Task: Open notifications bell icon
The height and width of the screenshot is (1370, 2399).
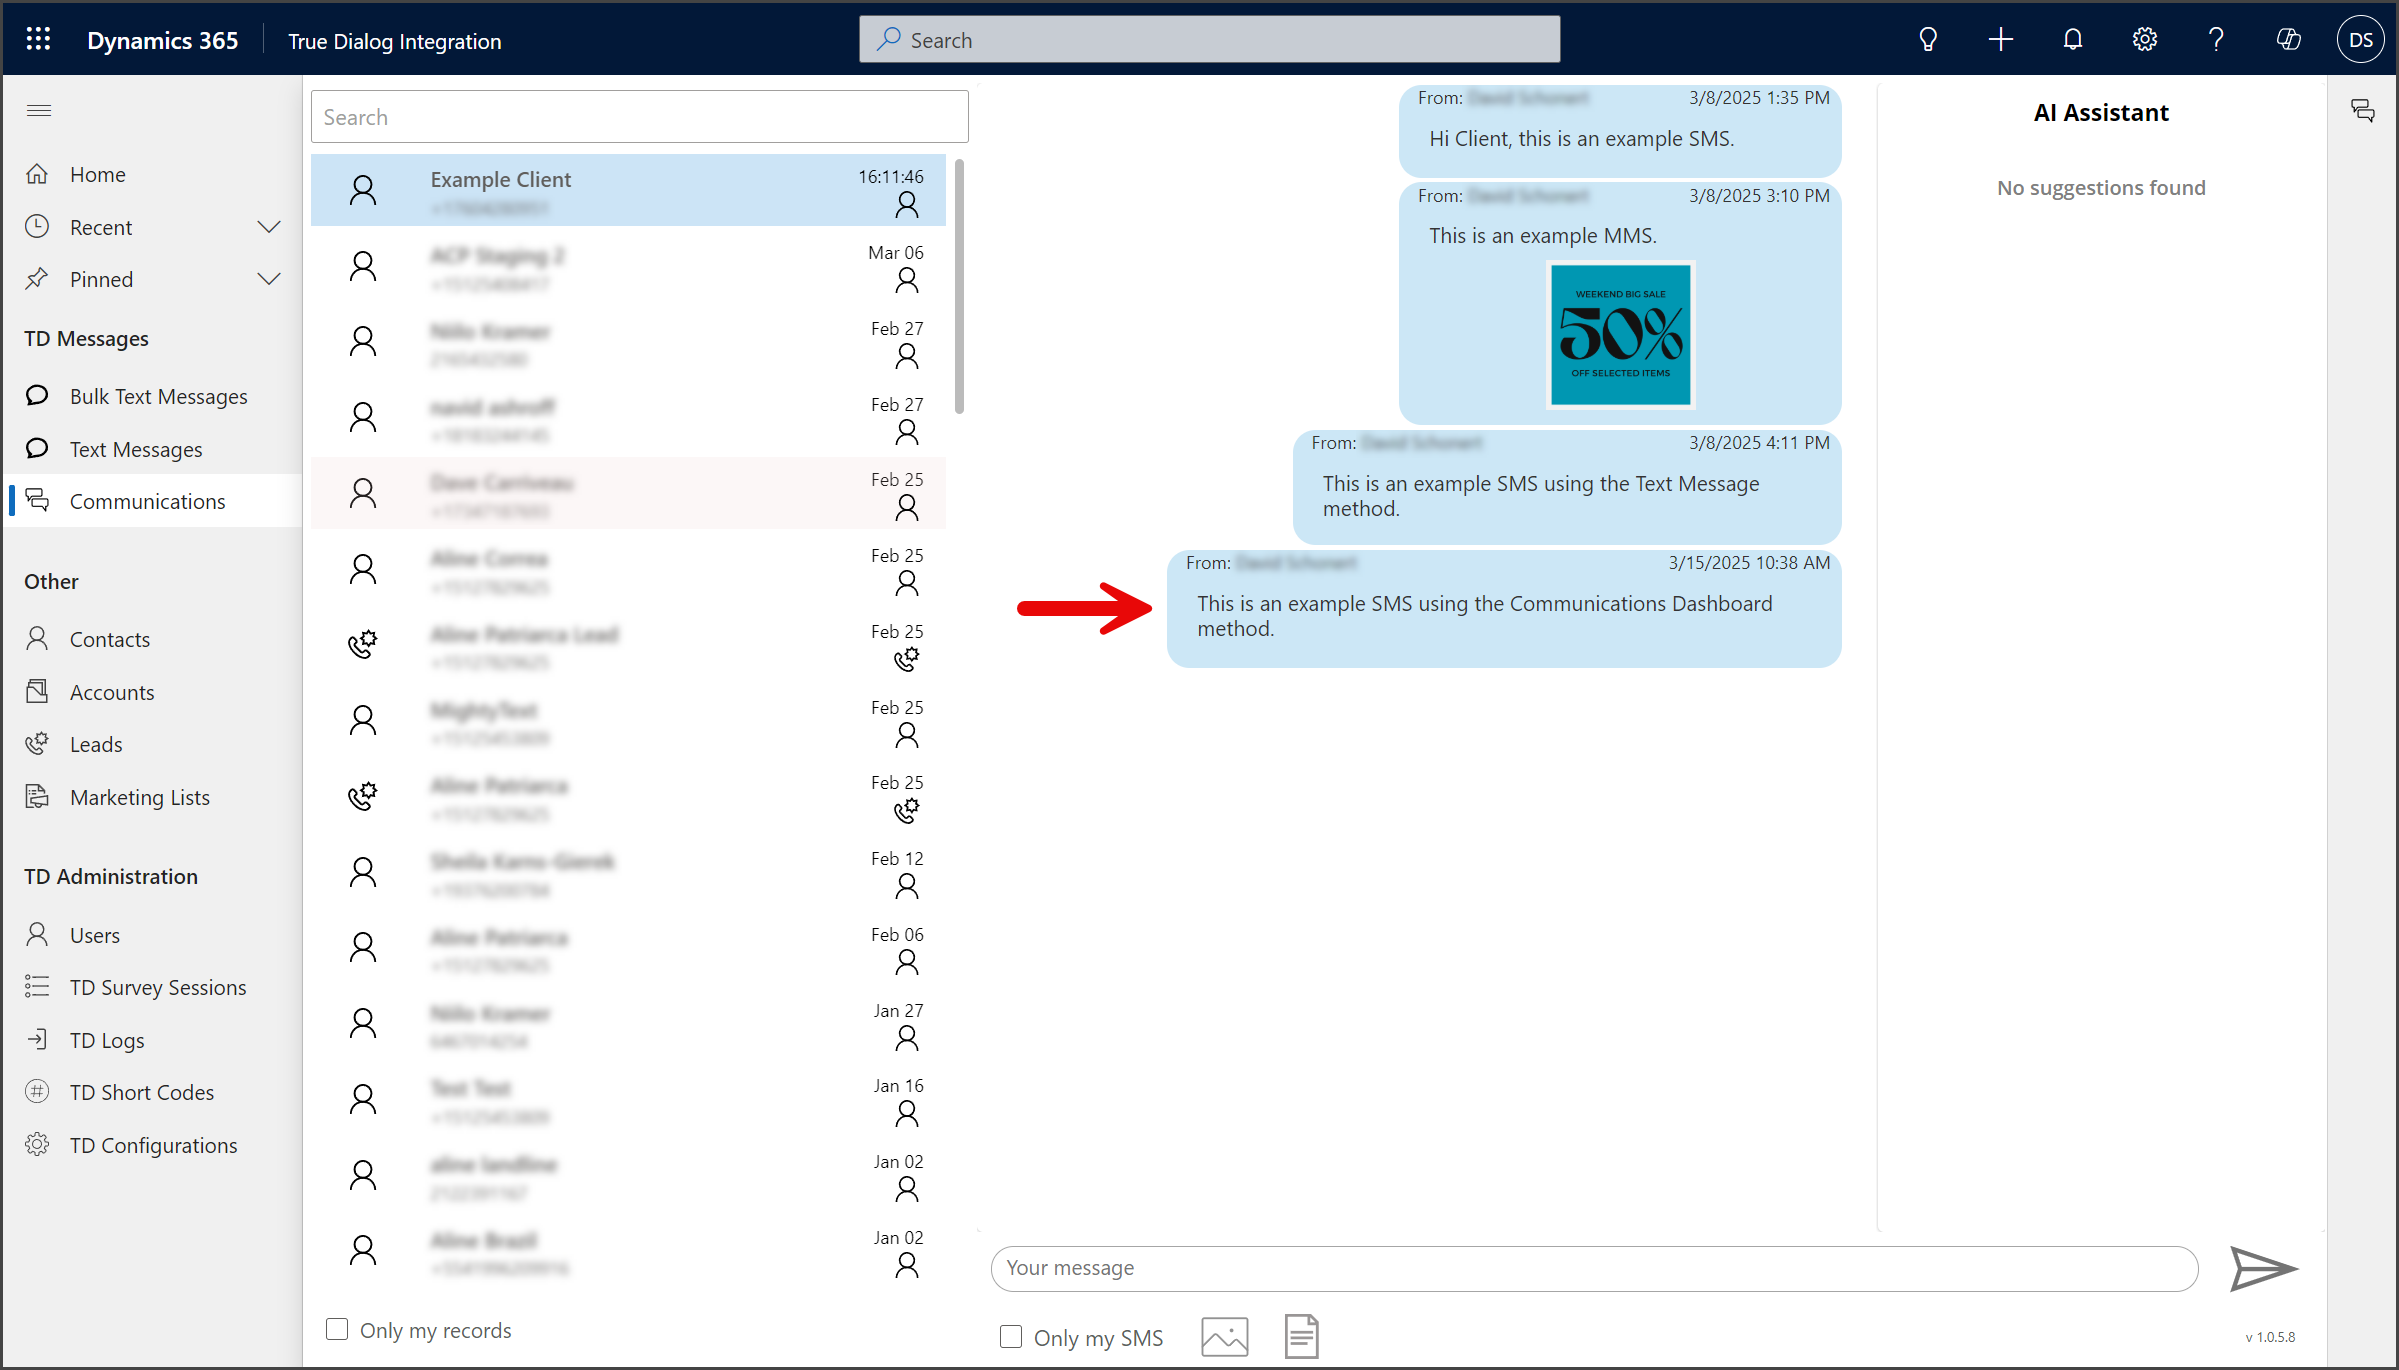Action: (x=2073, y=40)
